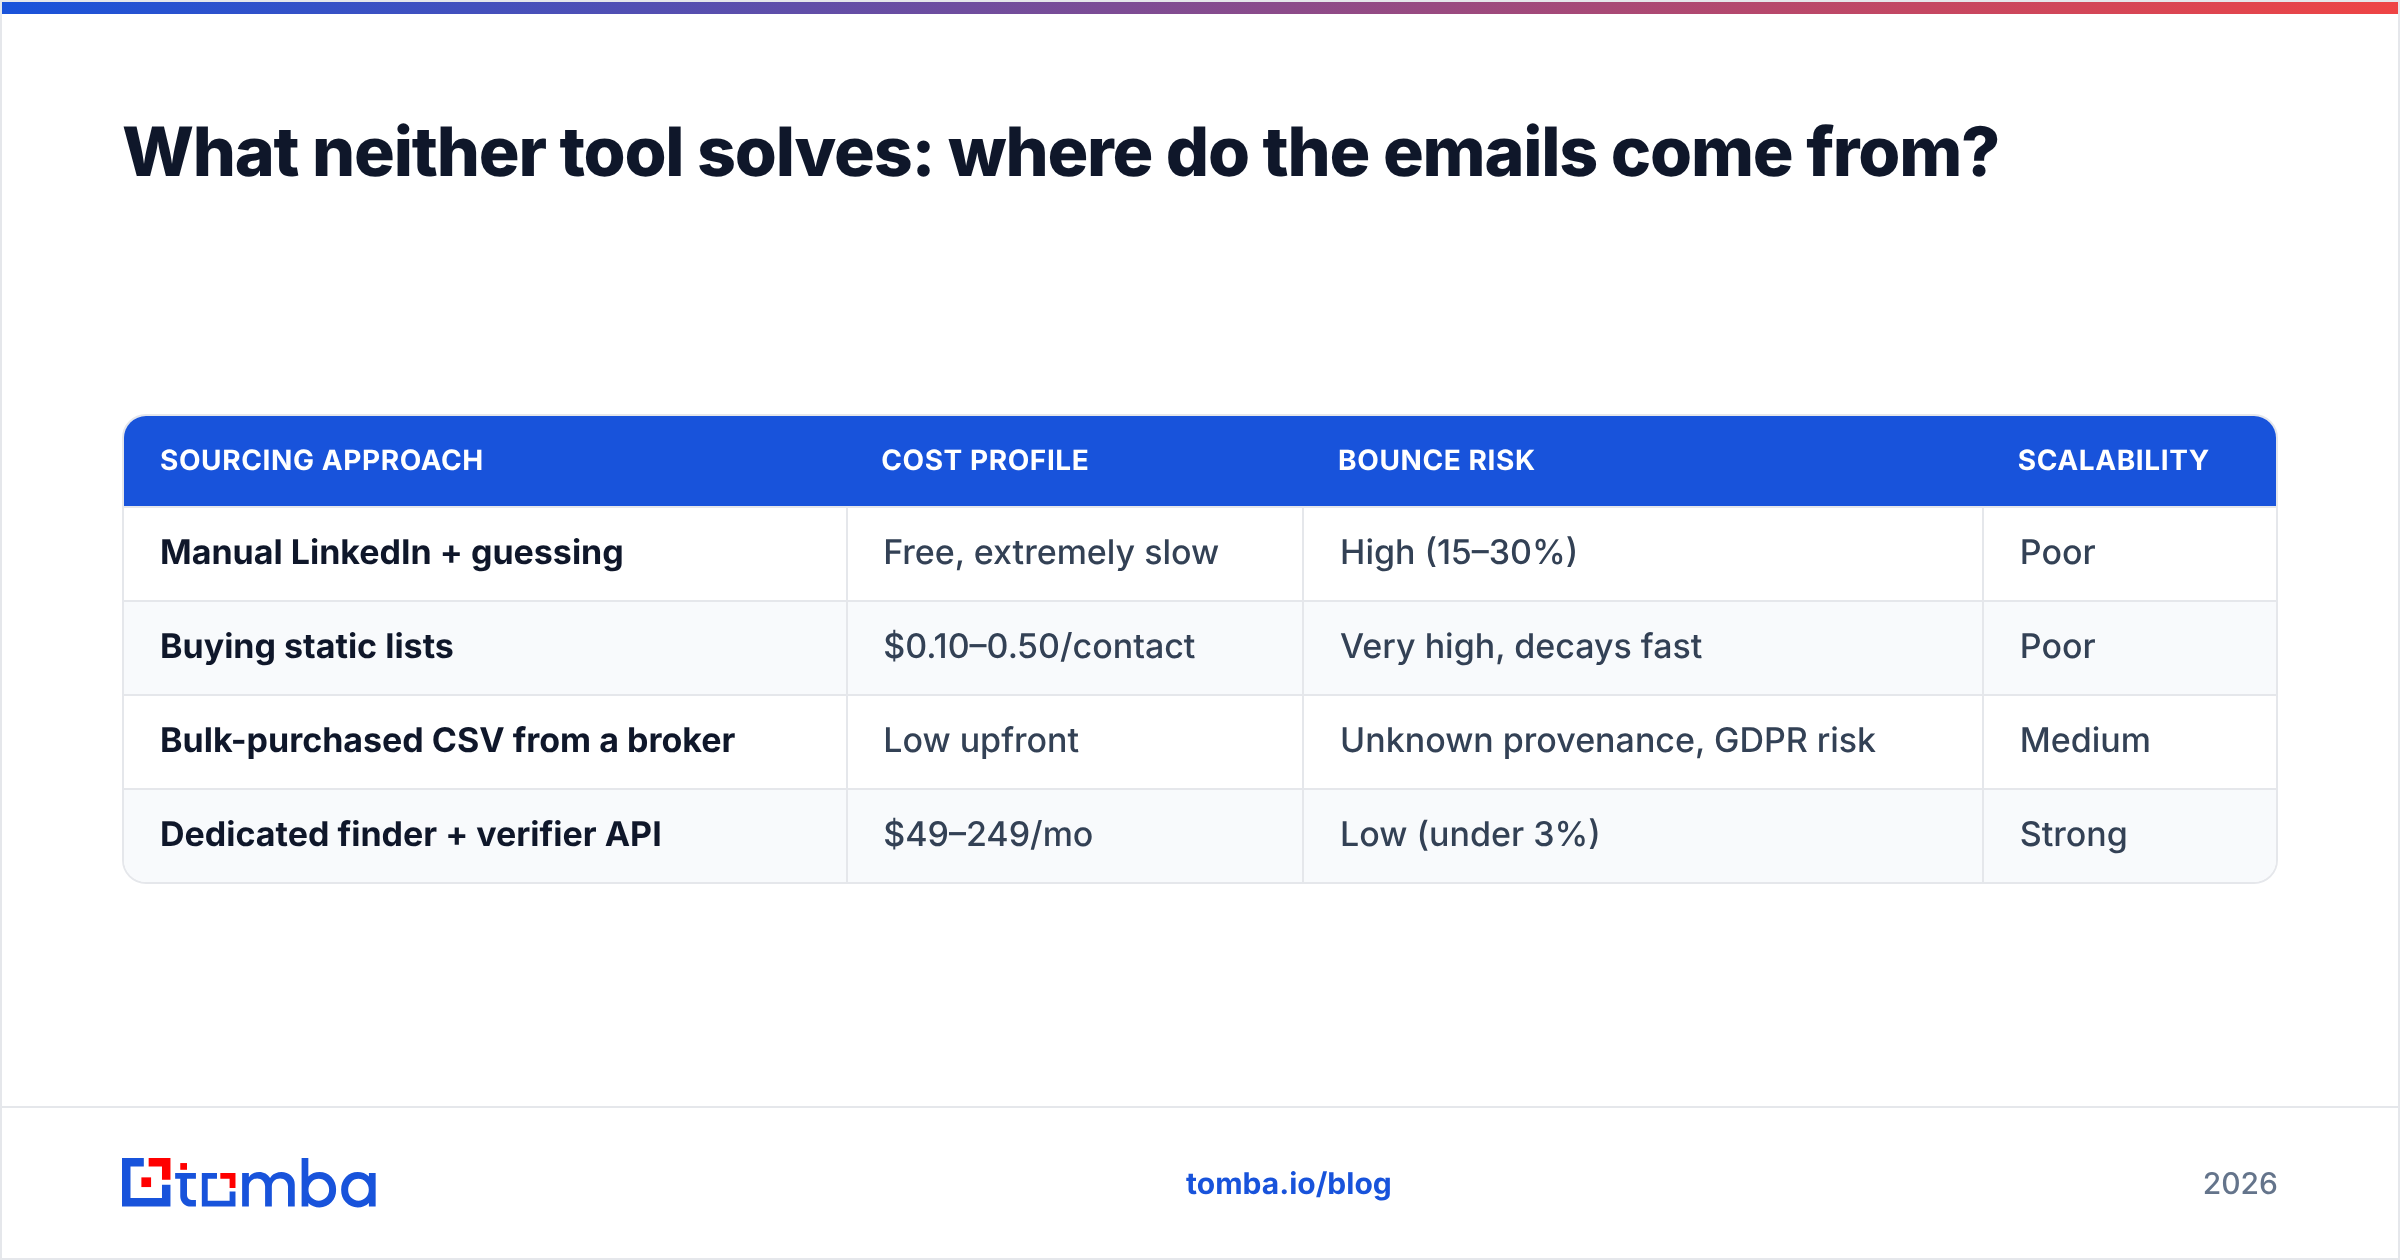The width and height of the screenshot is (2400, 1260).
Task: Click the 'Low (under 3%)' cell
Action: pyautogui.click(x=1643, y=835)
